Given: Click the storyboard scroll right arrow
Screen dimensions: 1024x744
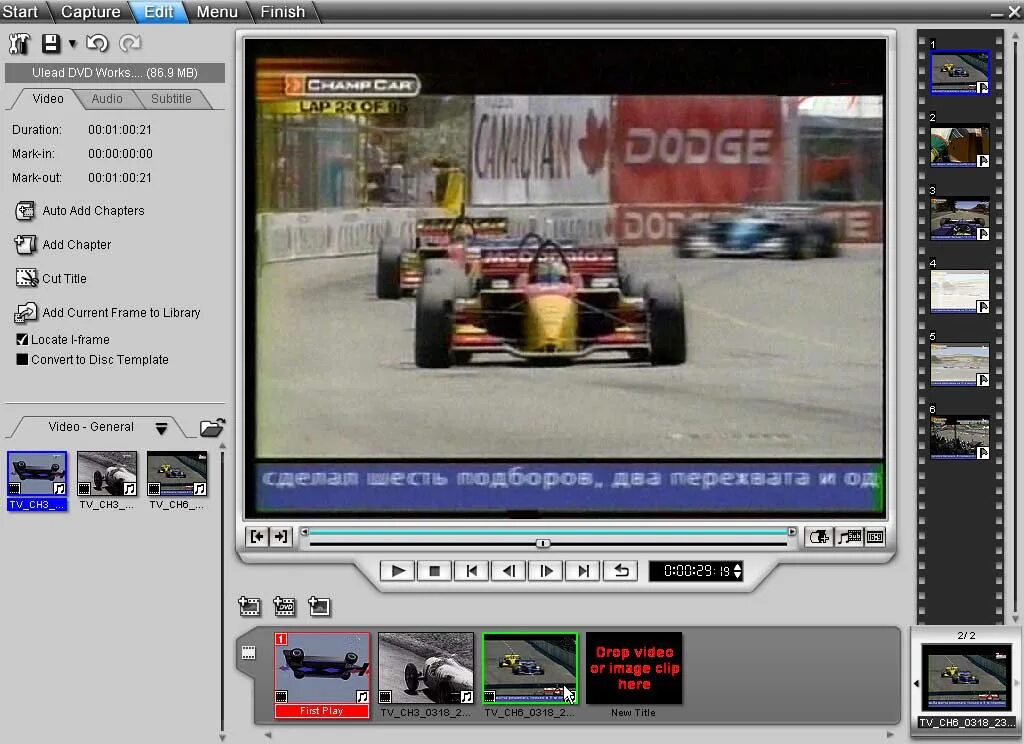Looking at the screenshot, I should (x=890, y=735).
